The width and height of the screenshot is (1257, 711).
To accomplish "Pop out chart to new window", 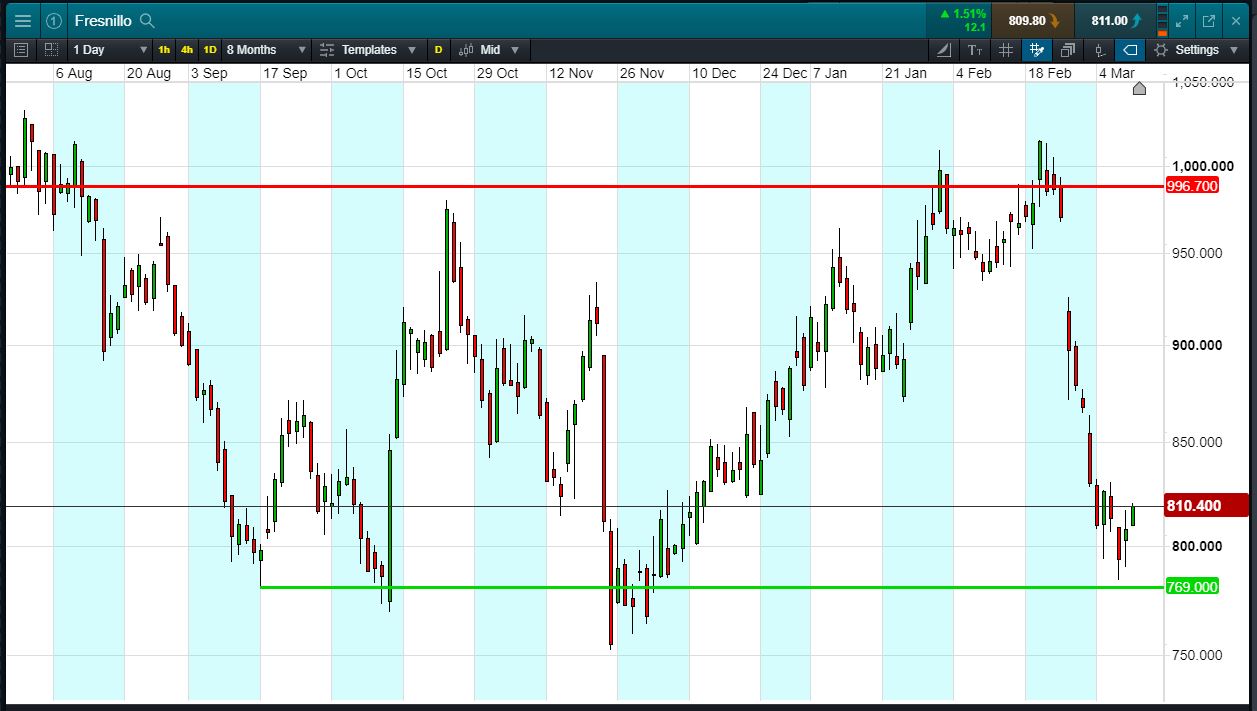I will 1209,20.
